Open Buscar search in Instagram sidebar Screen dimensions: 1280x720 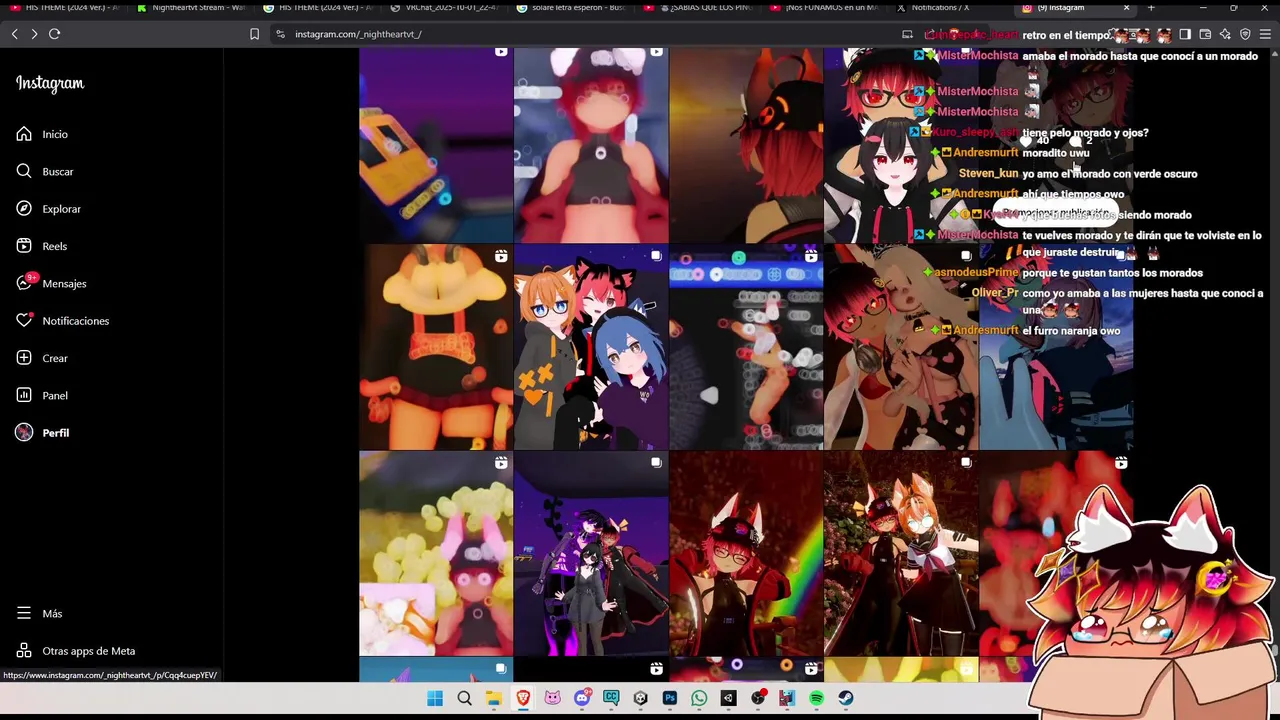pos(45,171)
